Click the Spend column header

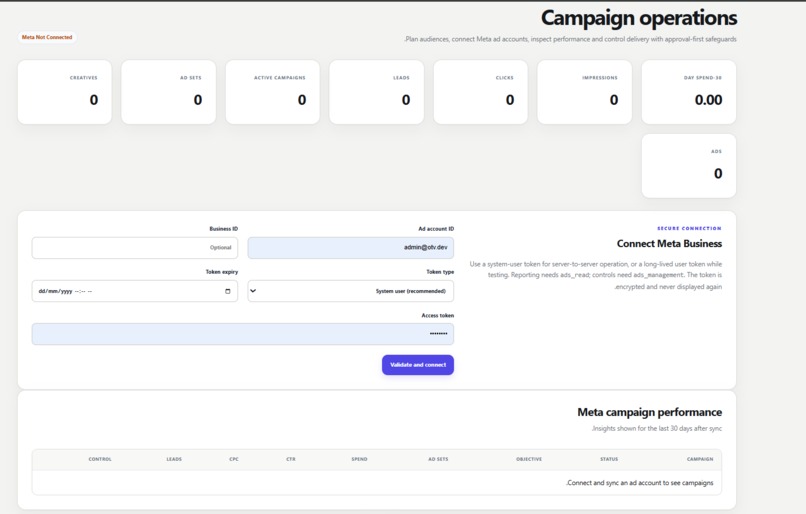359,459
